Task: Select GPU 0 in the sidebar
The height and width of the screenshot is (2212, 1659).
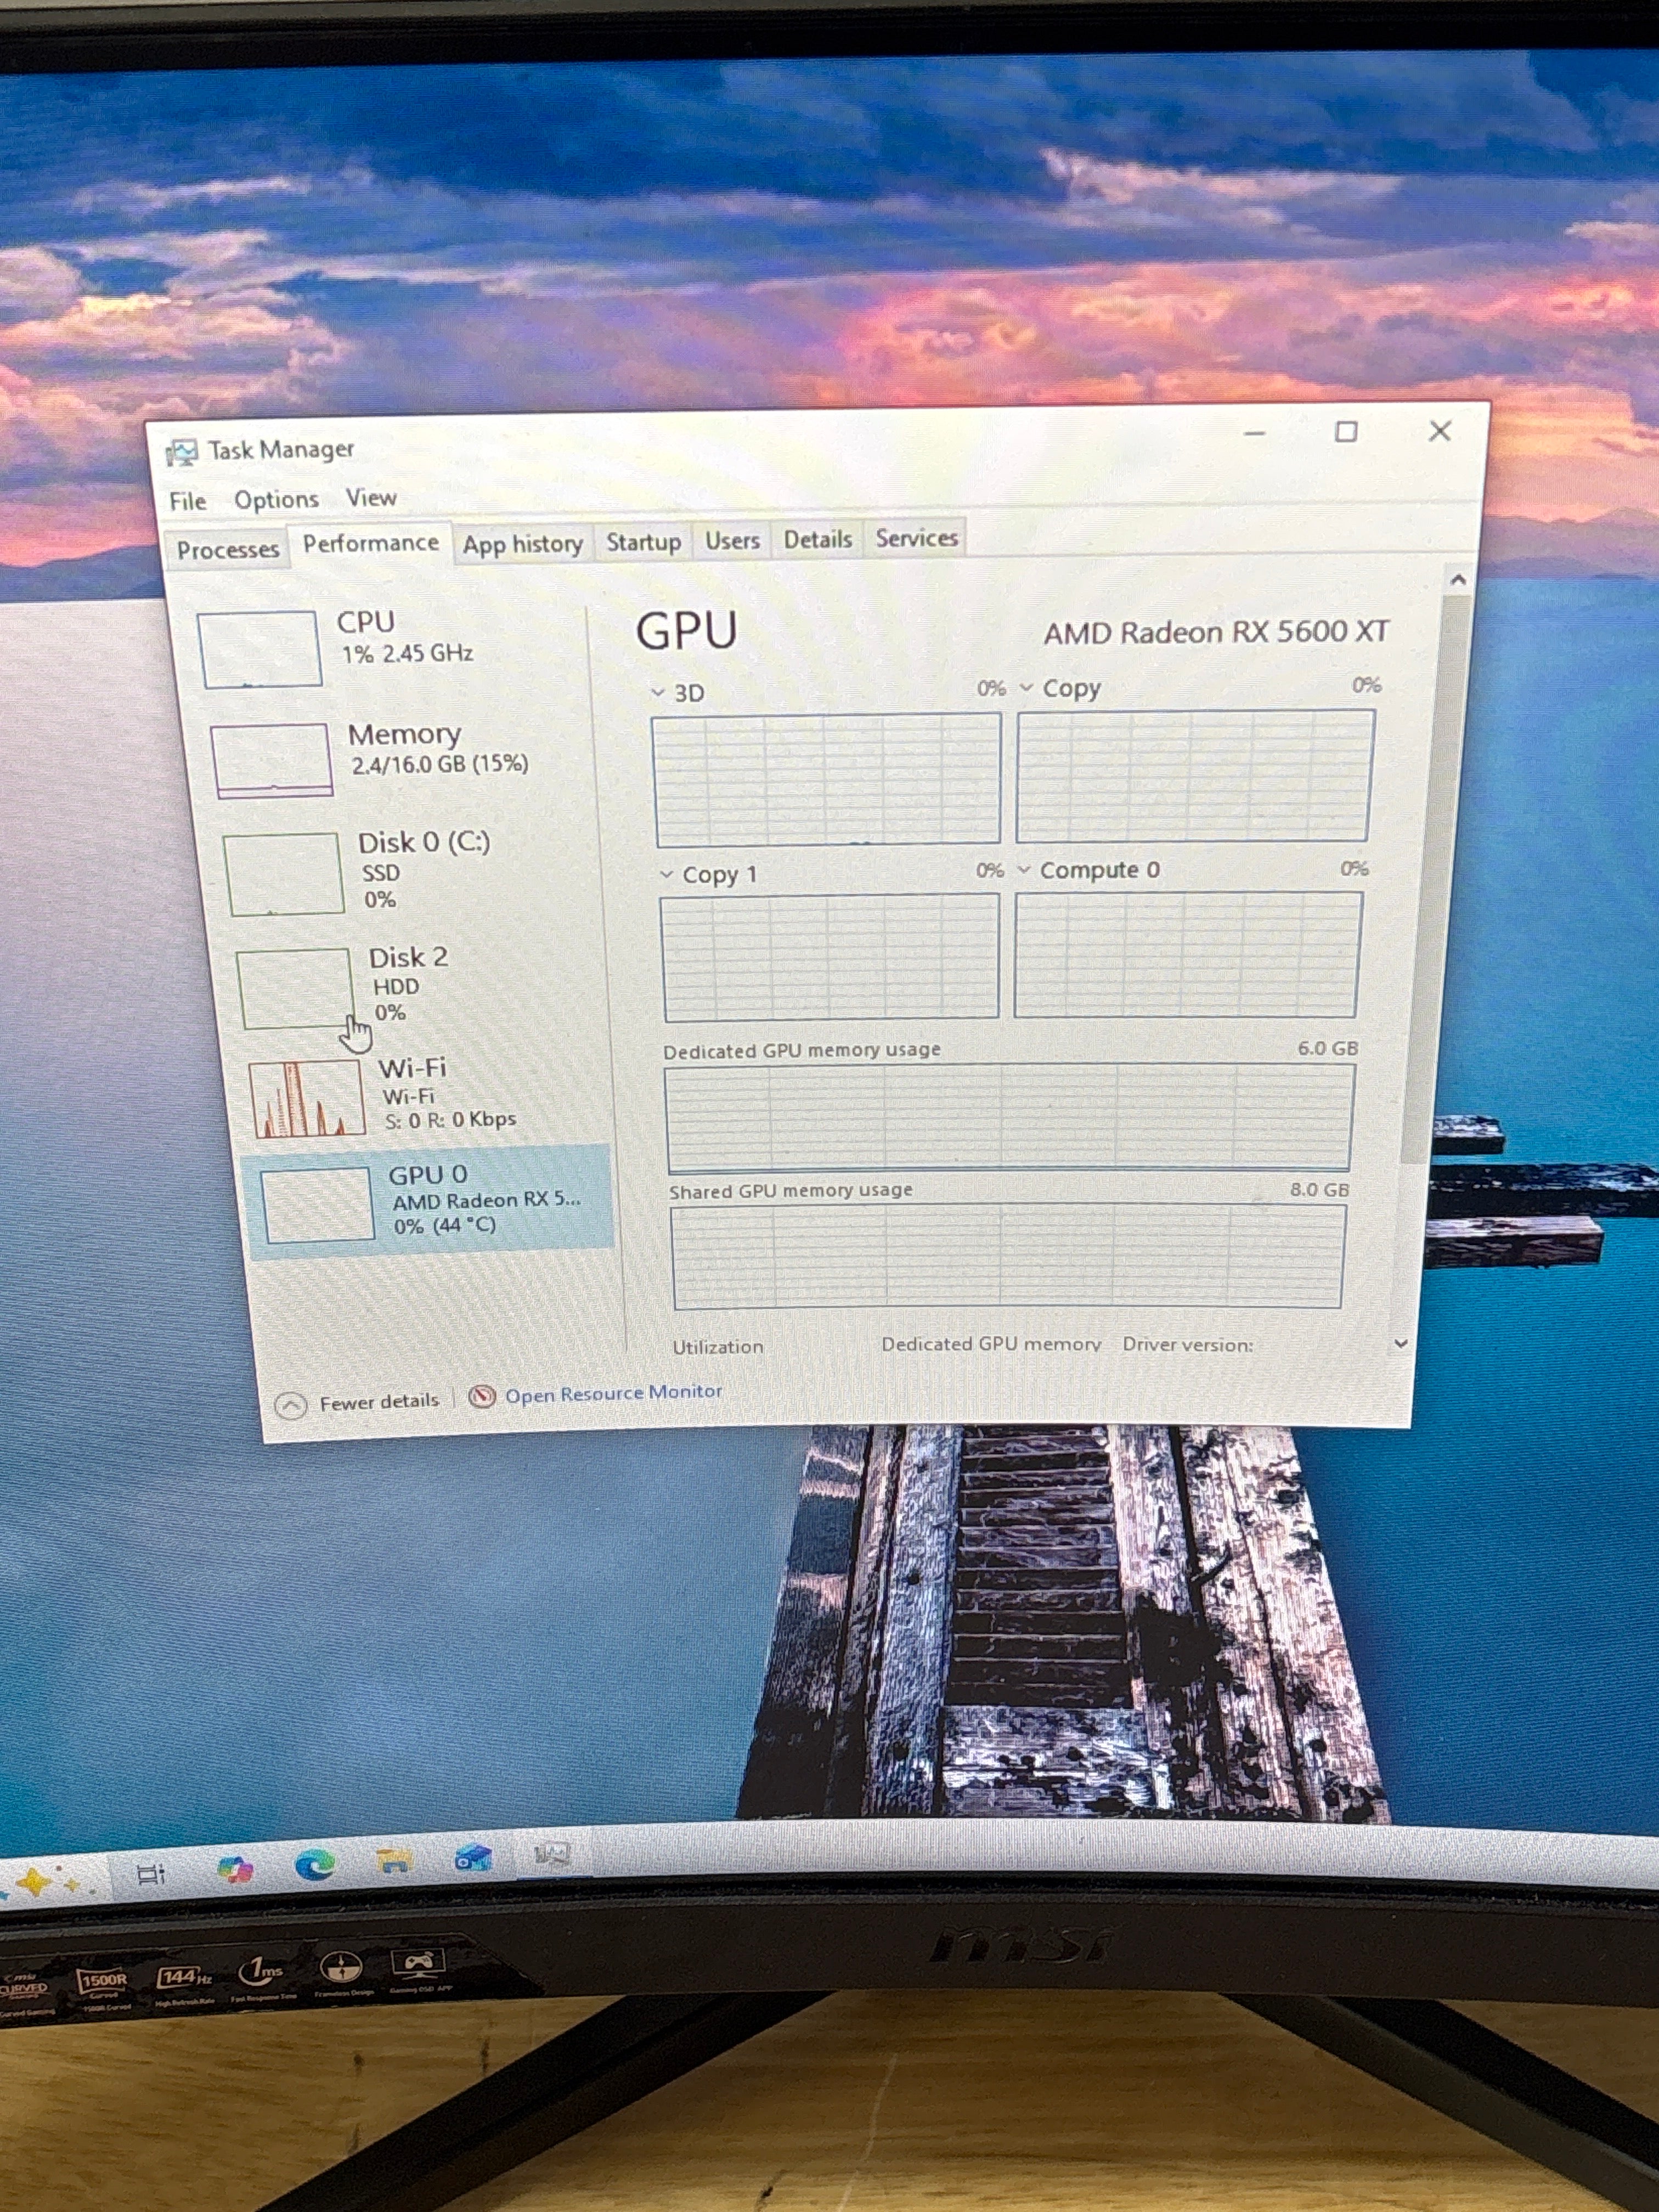Action: (x=427, y=1201)
